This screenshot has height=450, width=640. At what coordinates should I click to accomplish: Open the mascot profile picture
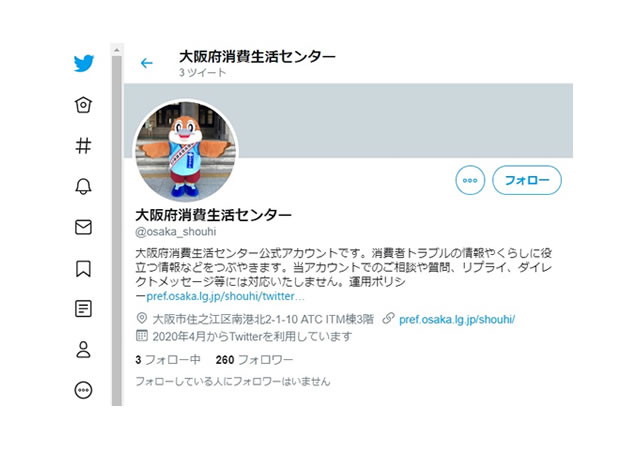tap(186, 151)
